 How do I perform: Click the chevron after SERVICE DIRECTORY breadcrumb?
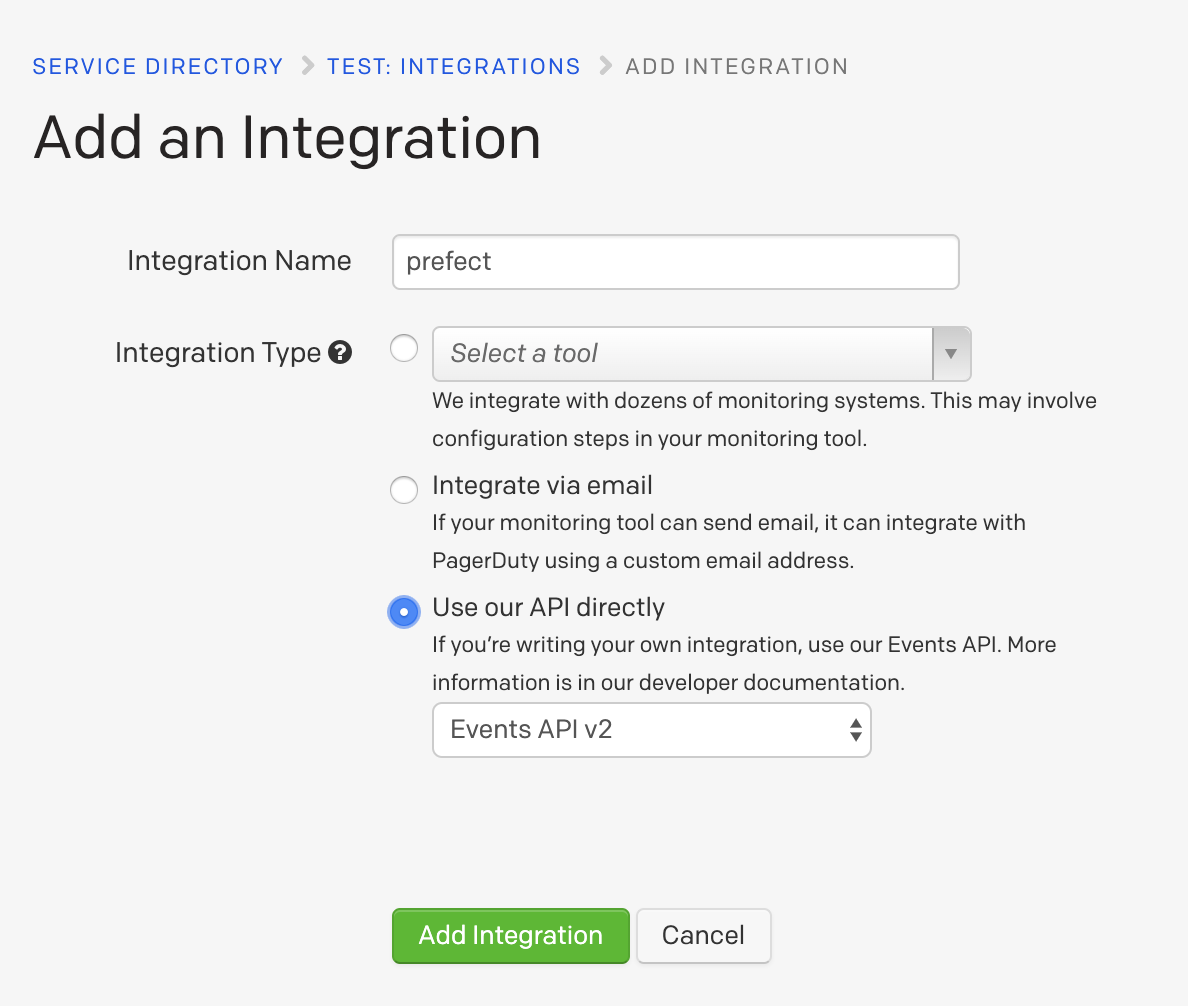[x=305, y=67]
